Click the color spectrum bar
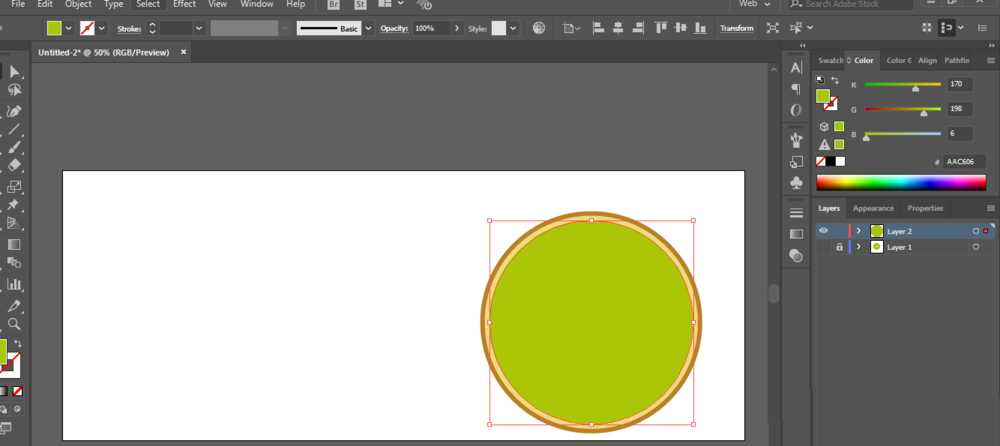The image size is (1000, 446). [x=901, y=183]
